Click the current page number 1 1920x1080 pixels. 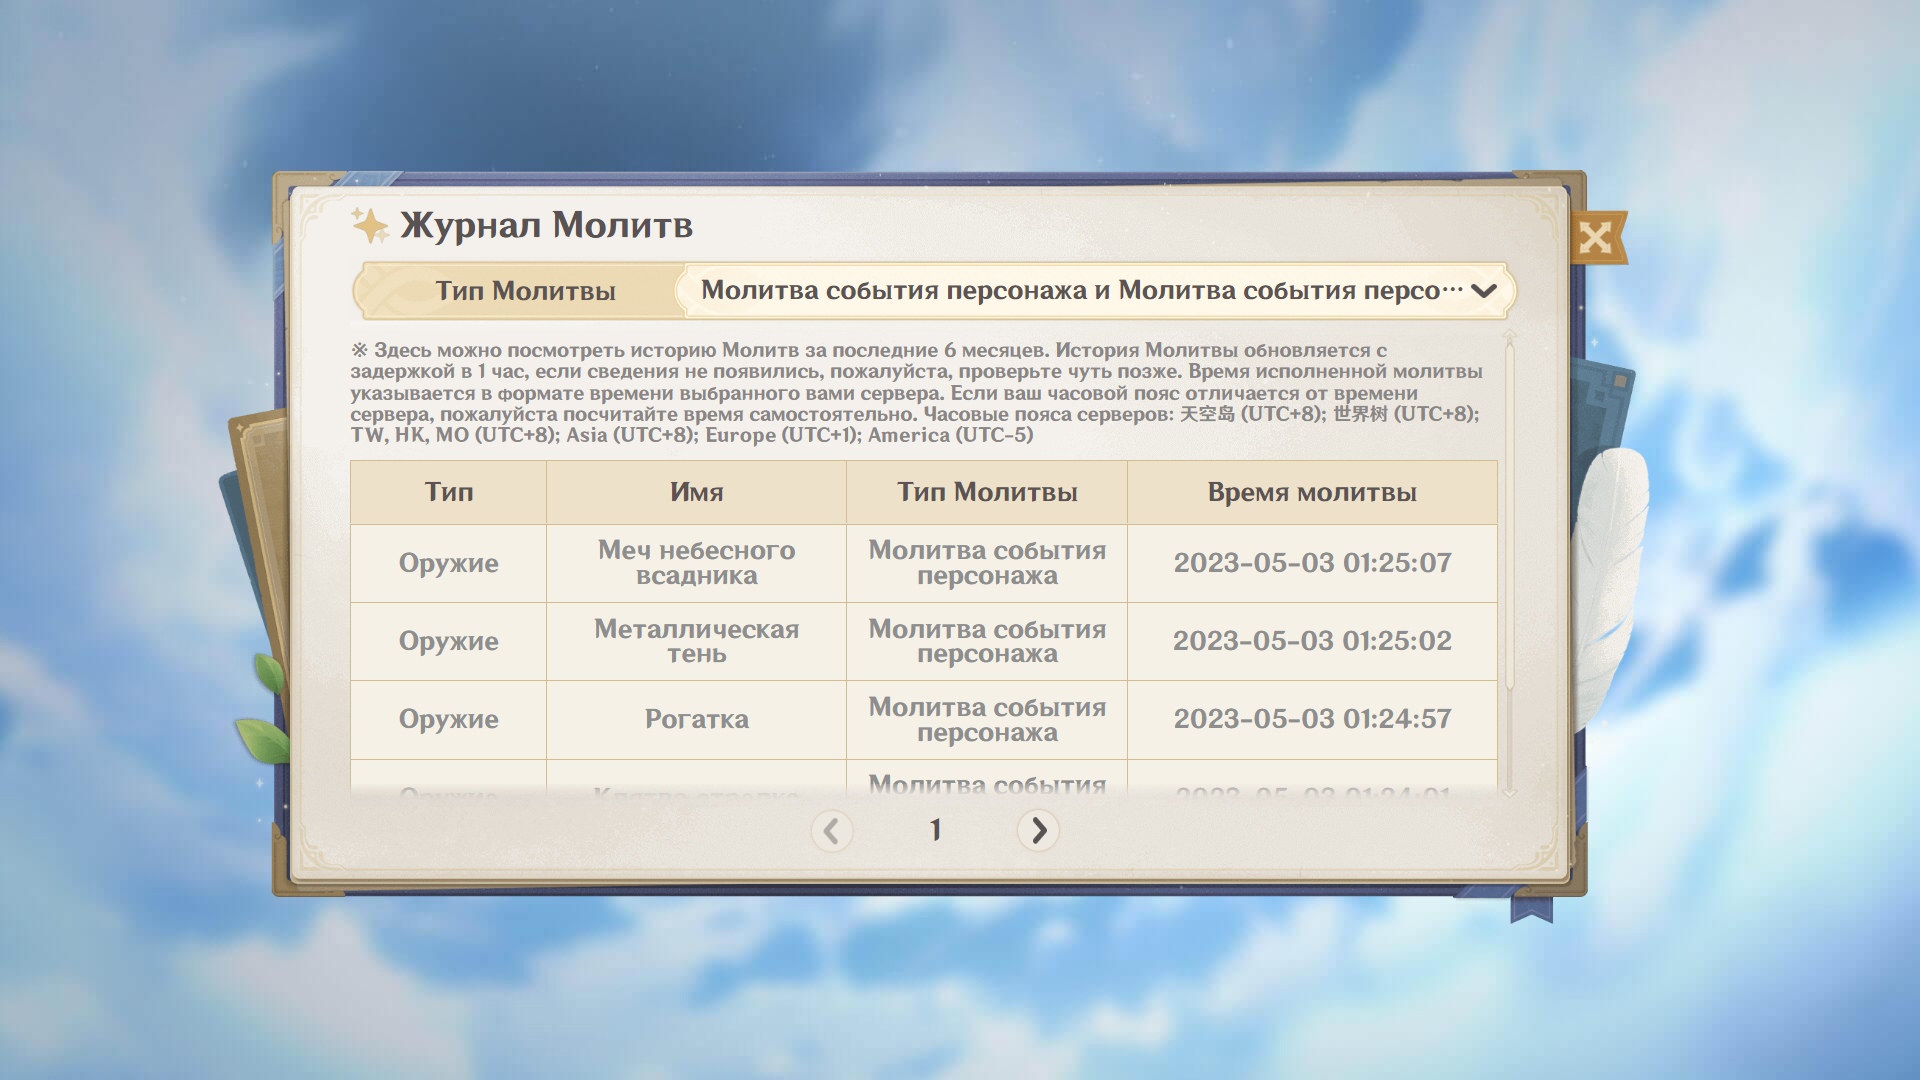[x=935, y=830]
